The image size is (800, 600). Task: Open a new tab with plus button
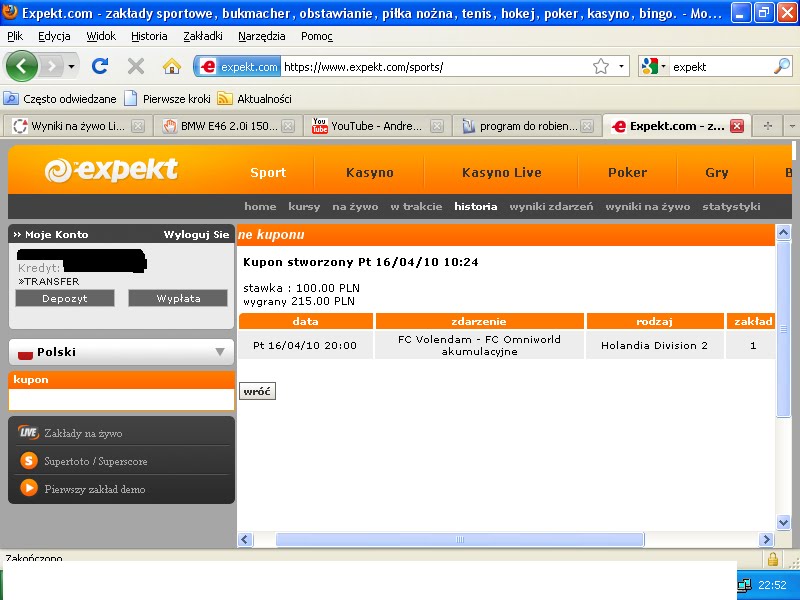(x=767, y=126)
